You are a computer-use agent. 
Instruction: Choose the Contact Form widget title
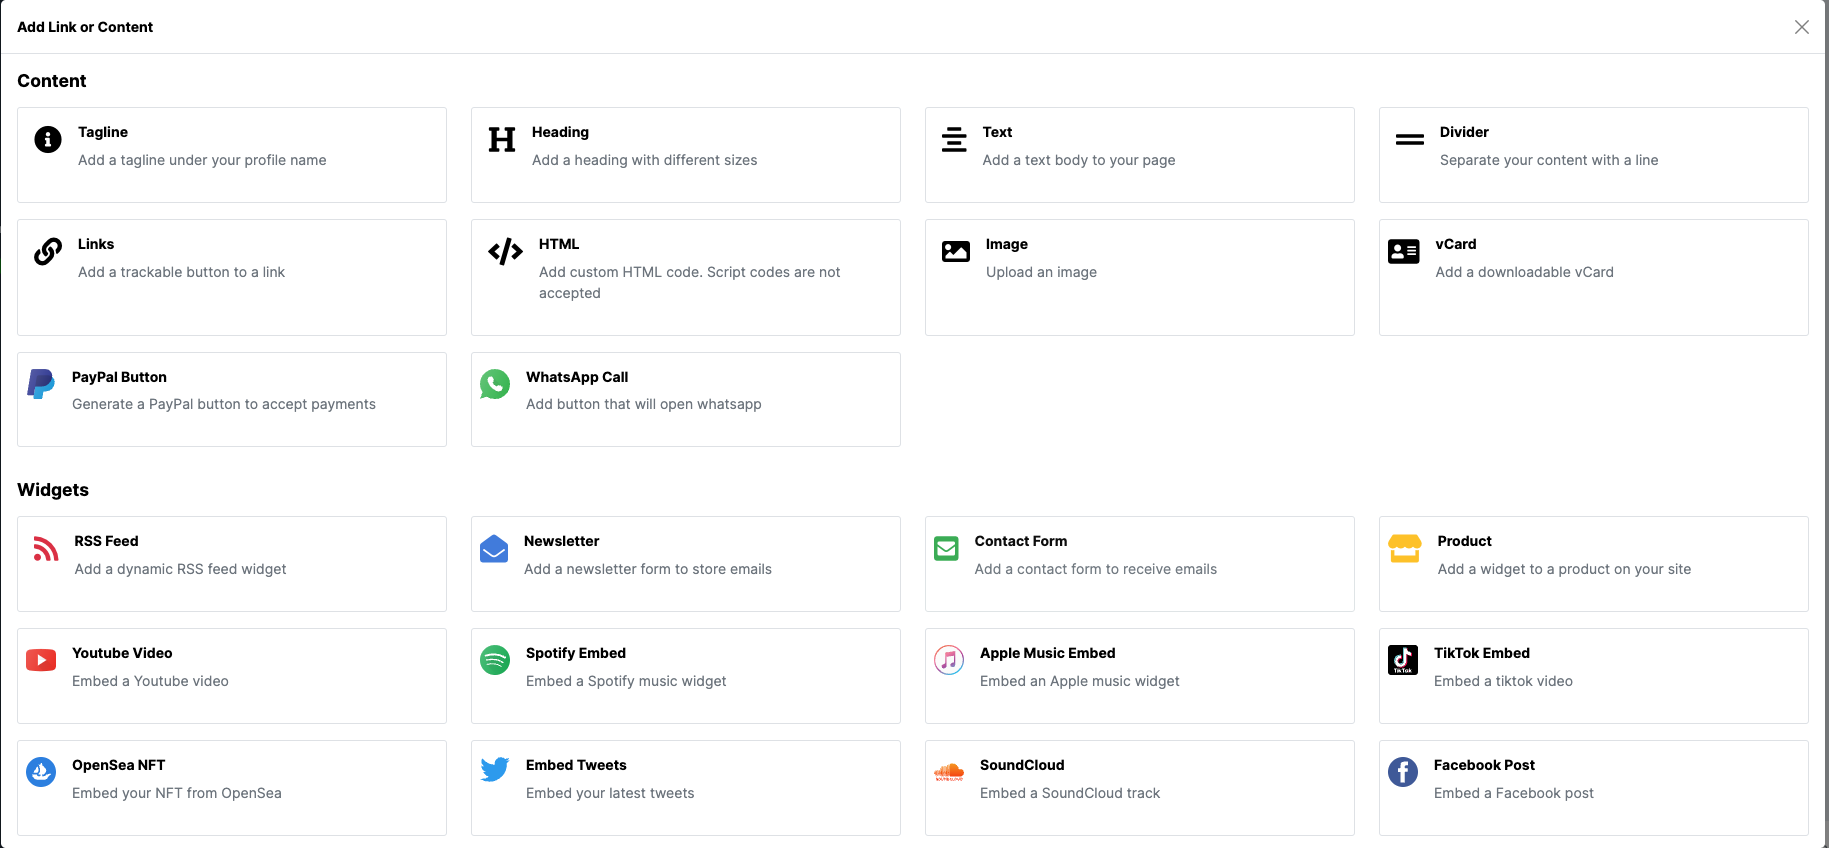[x=1021, y=541]
